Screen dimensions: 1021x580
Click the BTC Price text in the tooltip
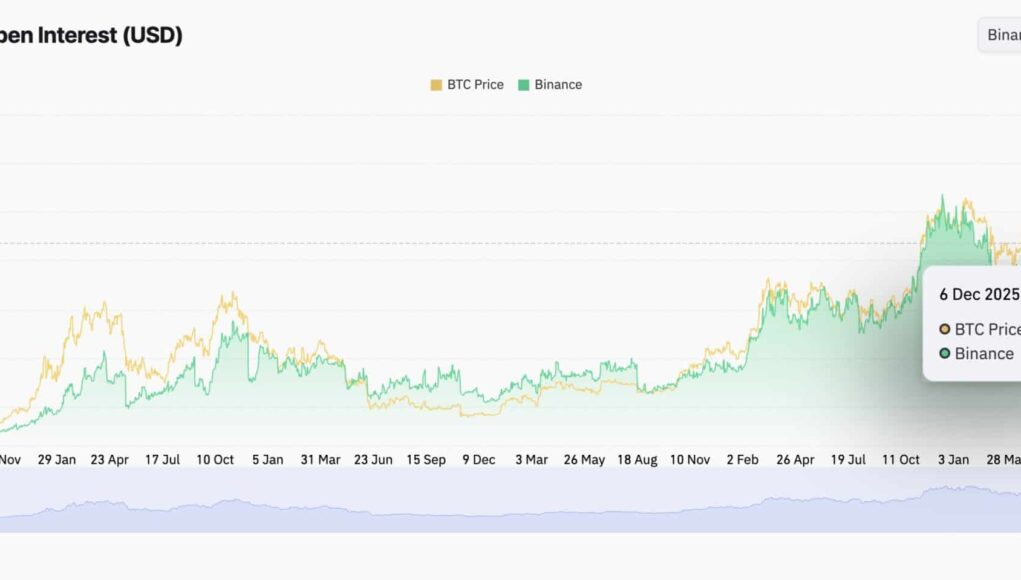[x=987, y=329]
